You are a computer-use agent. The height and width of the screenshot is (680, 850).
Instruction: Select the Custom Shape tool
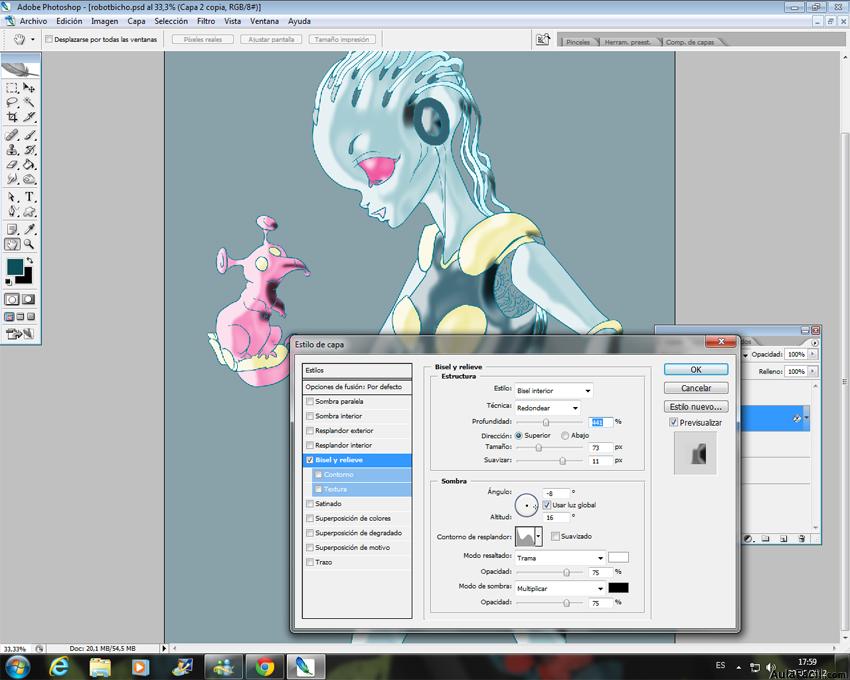point(29,211)
